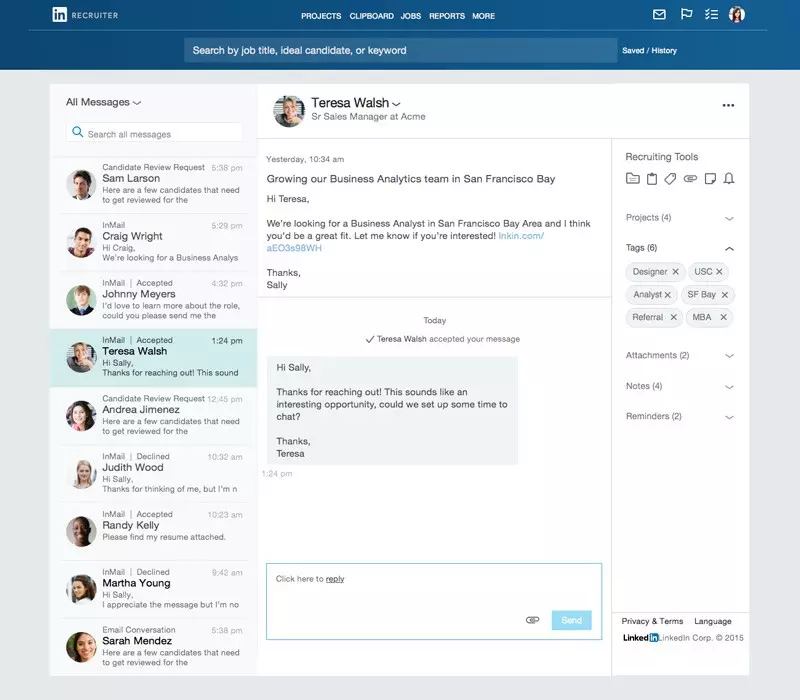Remove the Designer tag chip
The height and width of the screenshot is (700, 800).
(675, 271)
